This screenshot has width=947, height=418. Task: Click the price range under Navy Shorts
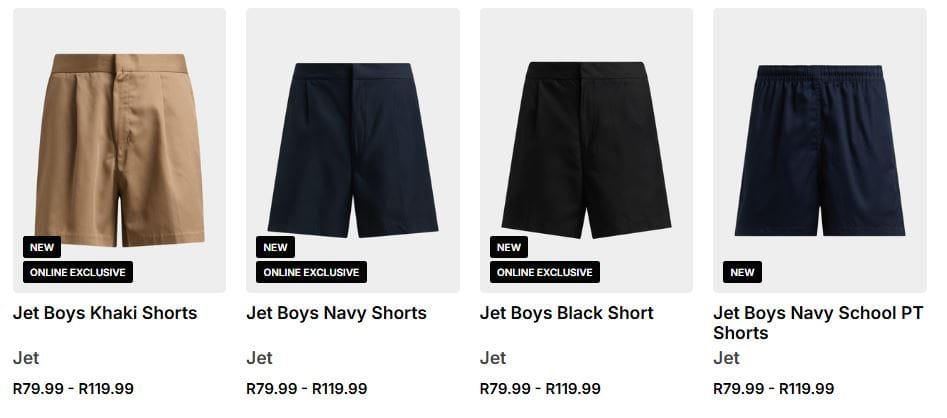click(x=306, y=389)
